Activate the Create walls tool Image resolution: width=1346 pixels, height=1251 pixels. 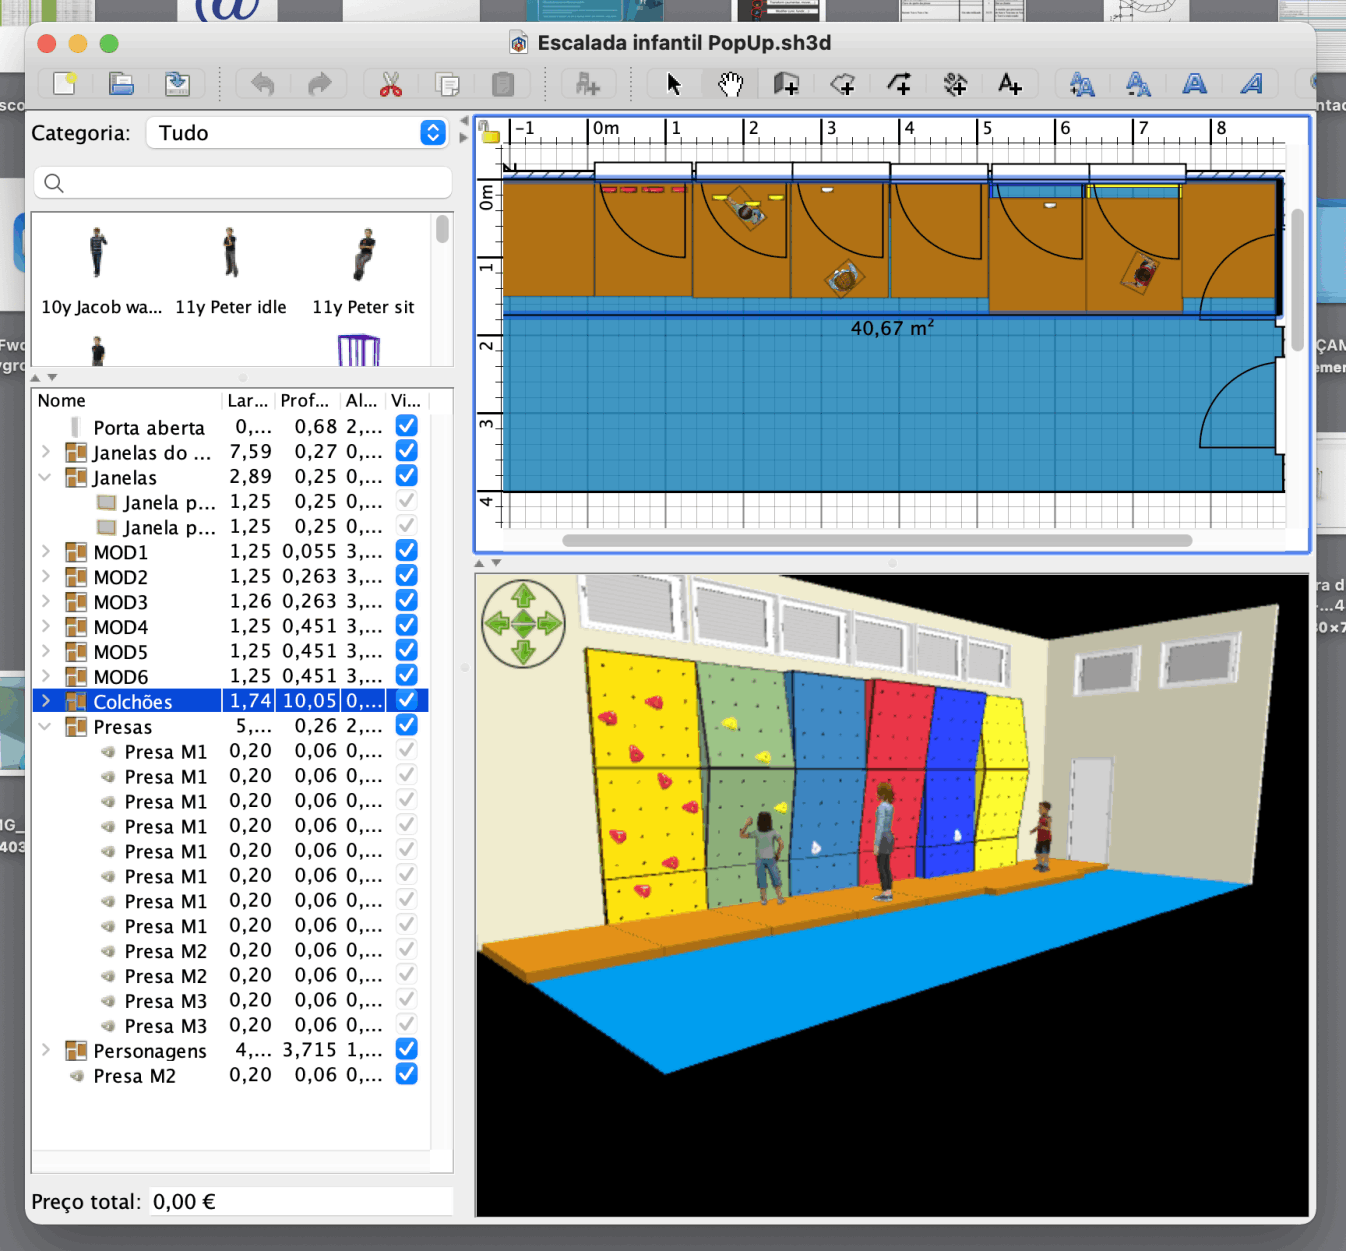click(x=786, y=84)
